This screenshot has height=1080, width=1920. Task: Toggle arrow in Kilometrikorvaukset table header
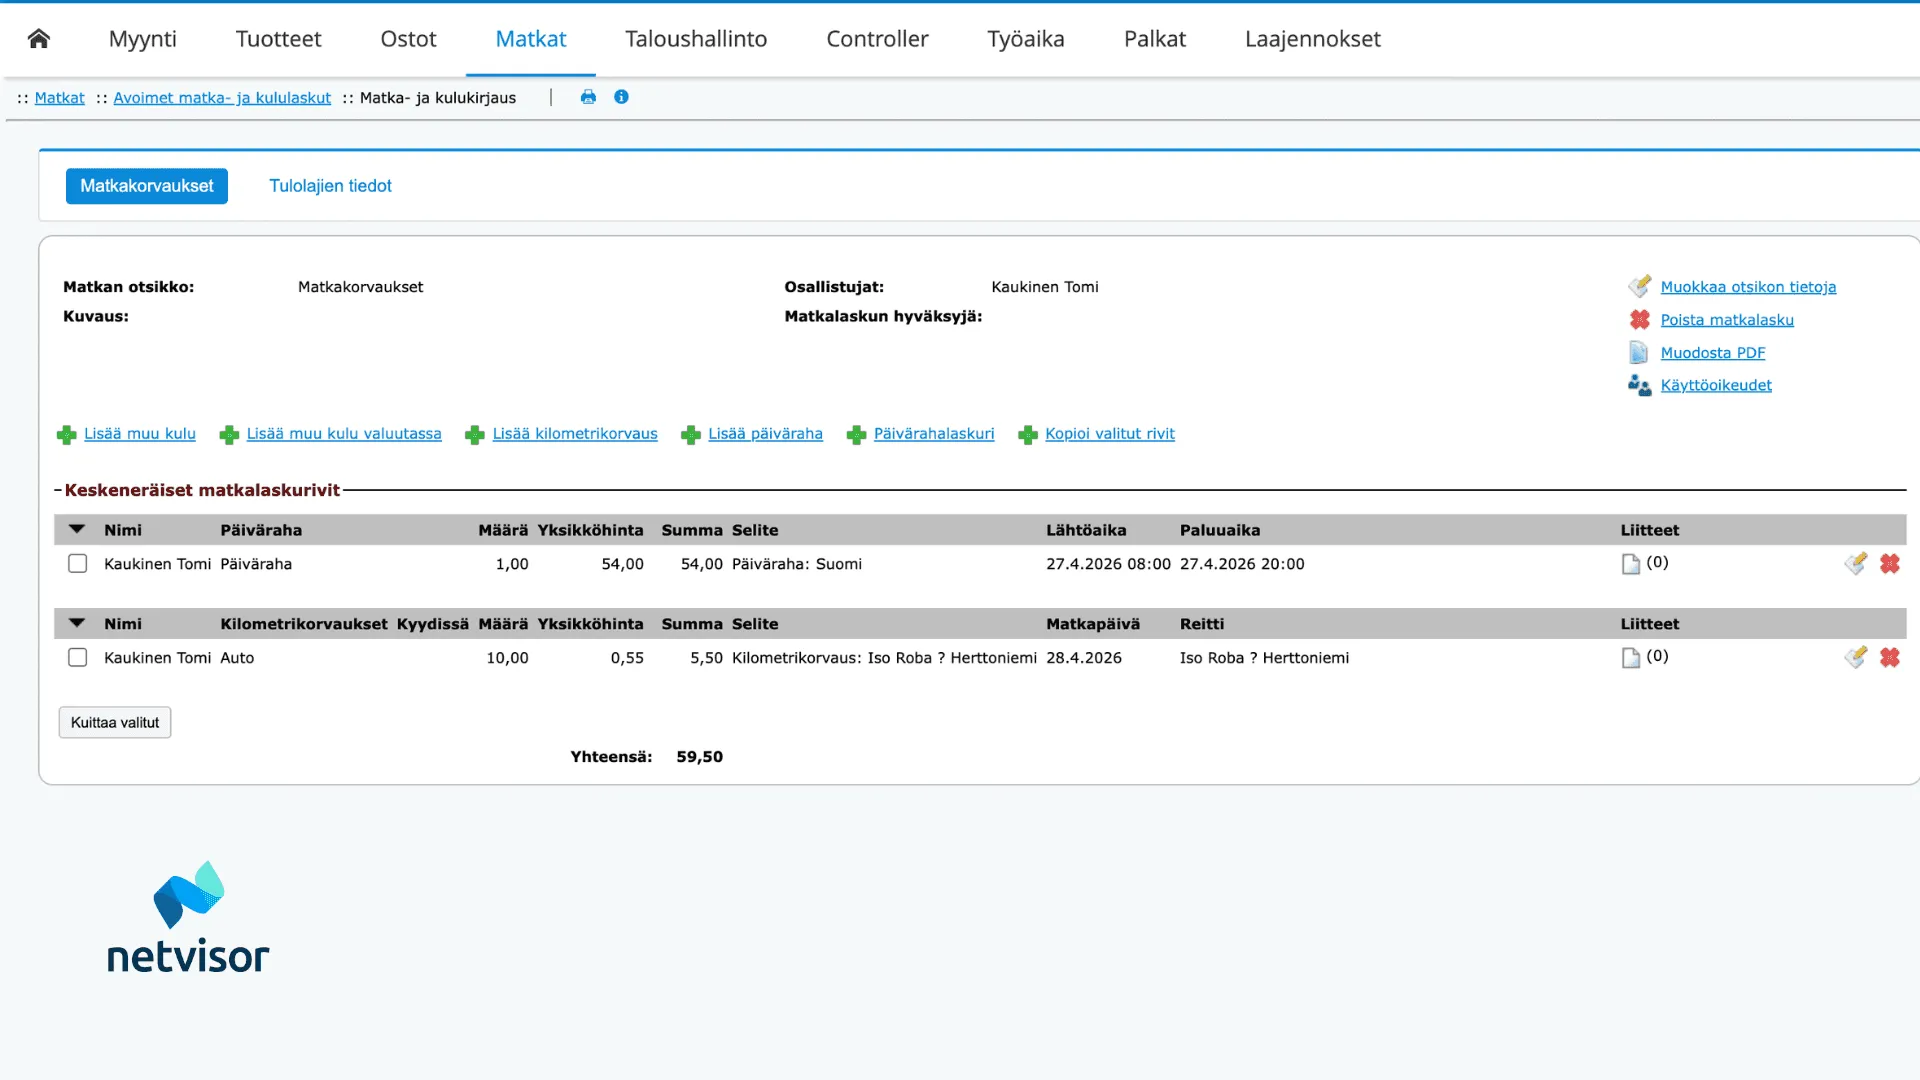coord(77,623)
